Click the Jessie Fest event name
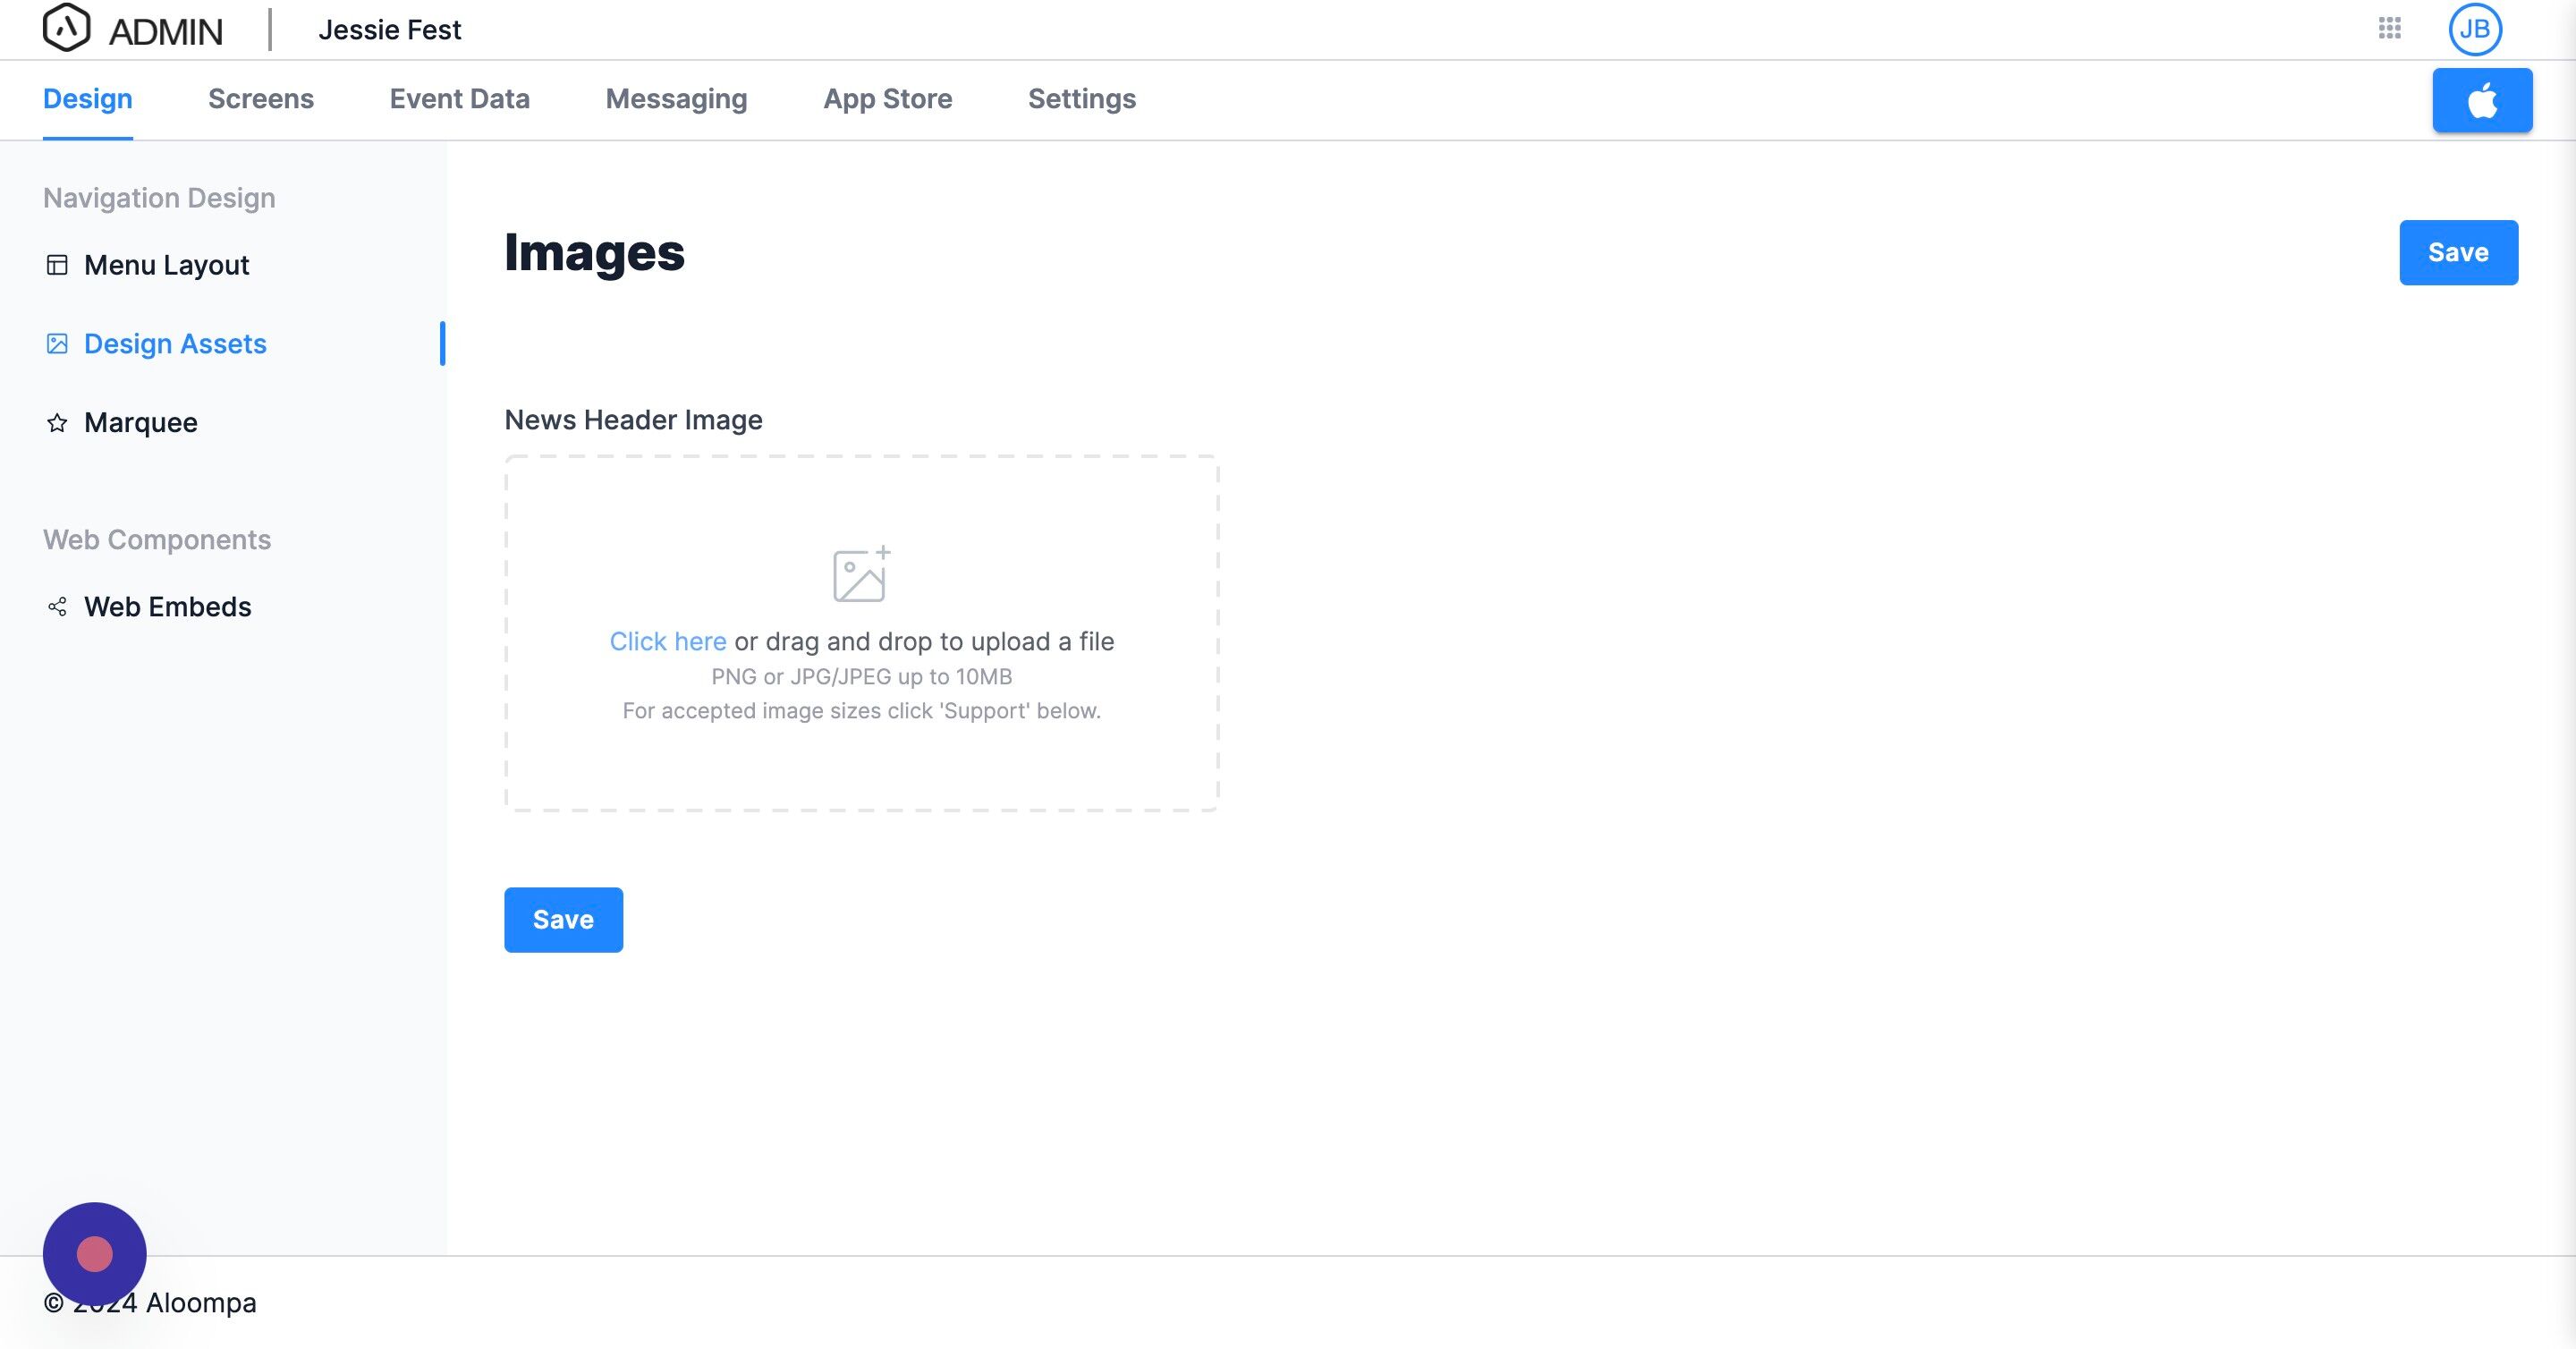Viewport: 2576px width, 1349px height. tap(389, 30)
